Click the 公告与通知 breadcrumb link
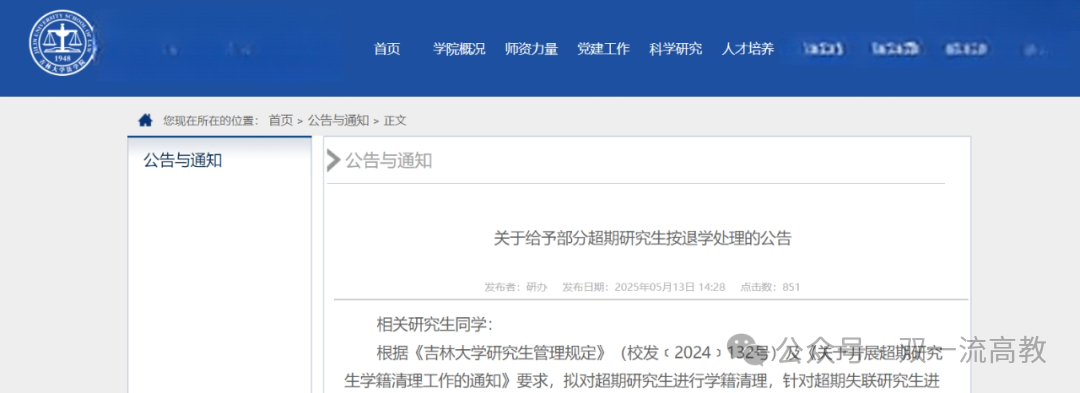 338,120
